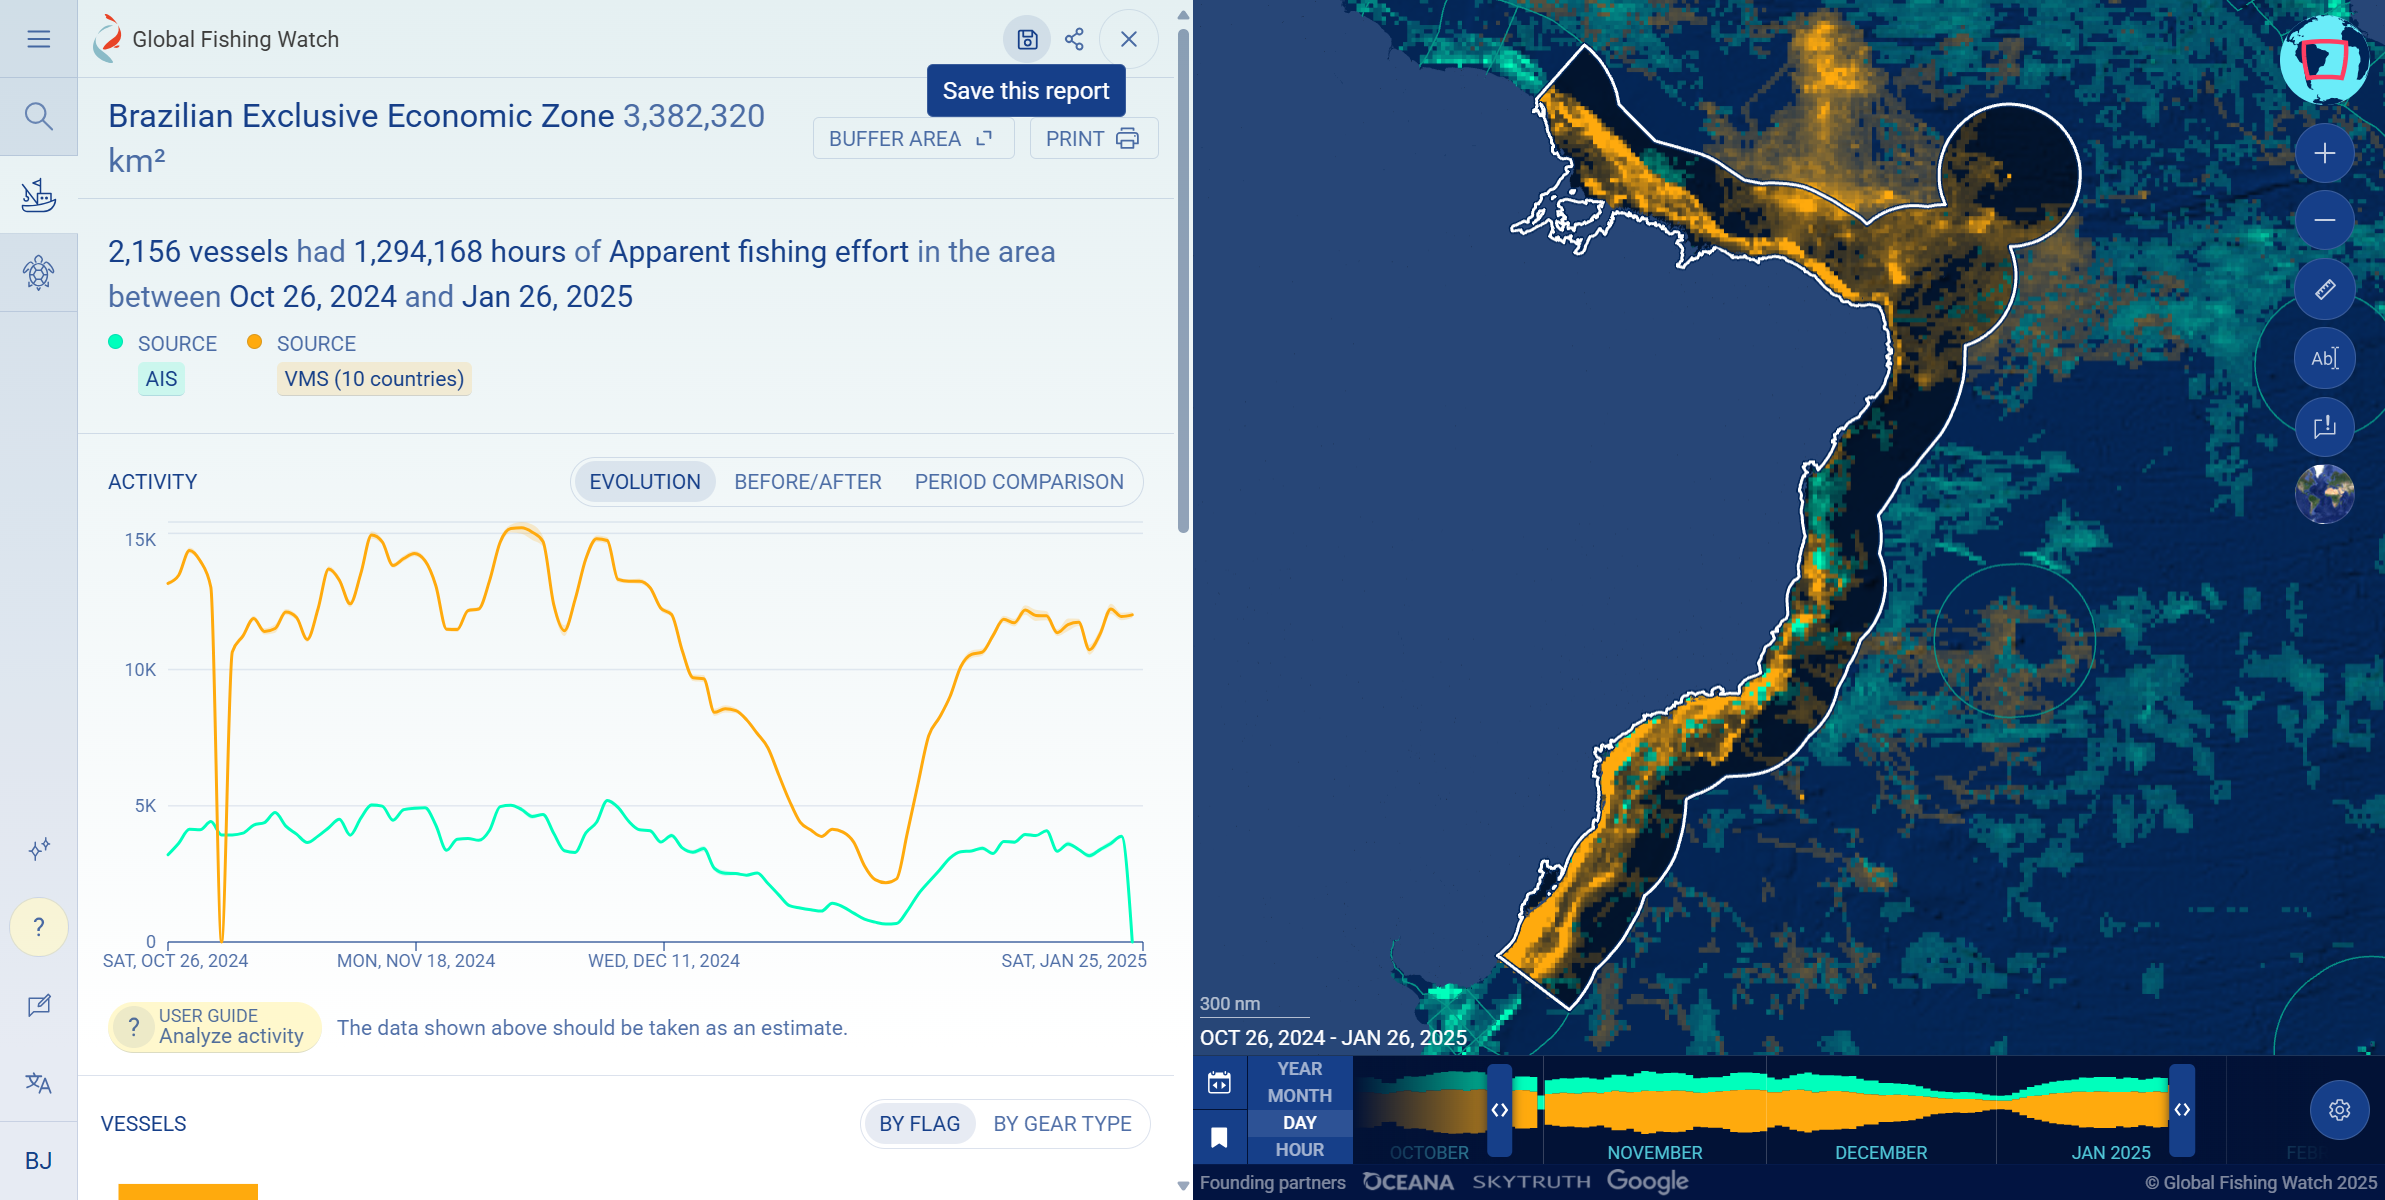
Task: Select Period Comparison activity view
Action: coord(1018,482)
